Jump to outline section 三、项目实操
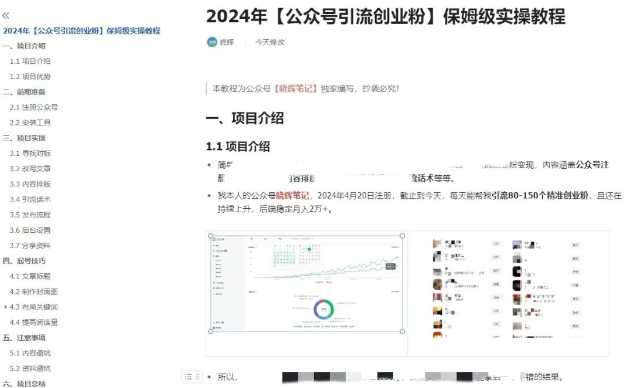Viewport: 629px width, 388px height. click(24, 138)
